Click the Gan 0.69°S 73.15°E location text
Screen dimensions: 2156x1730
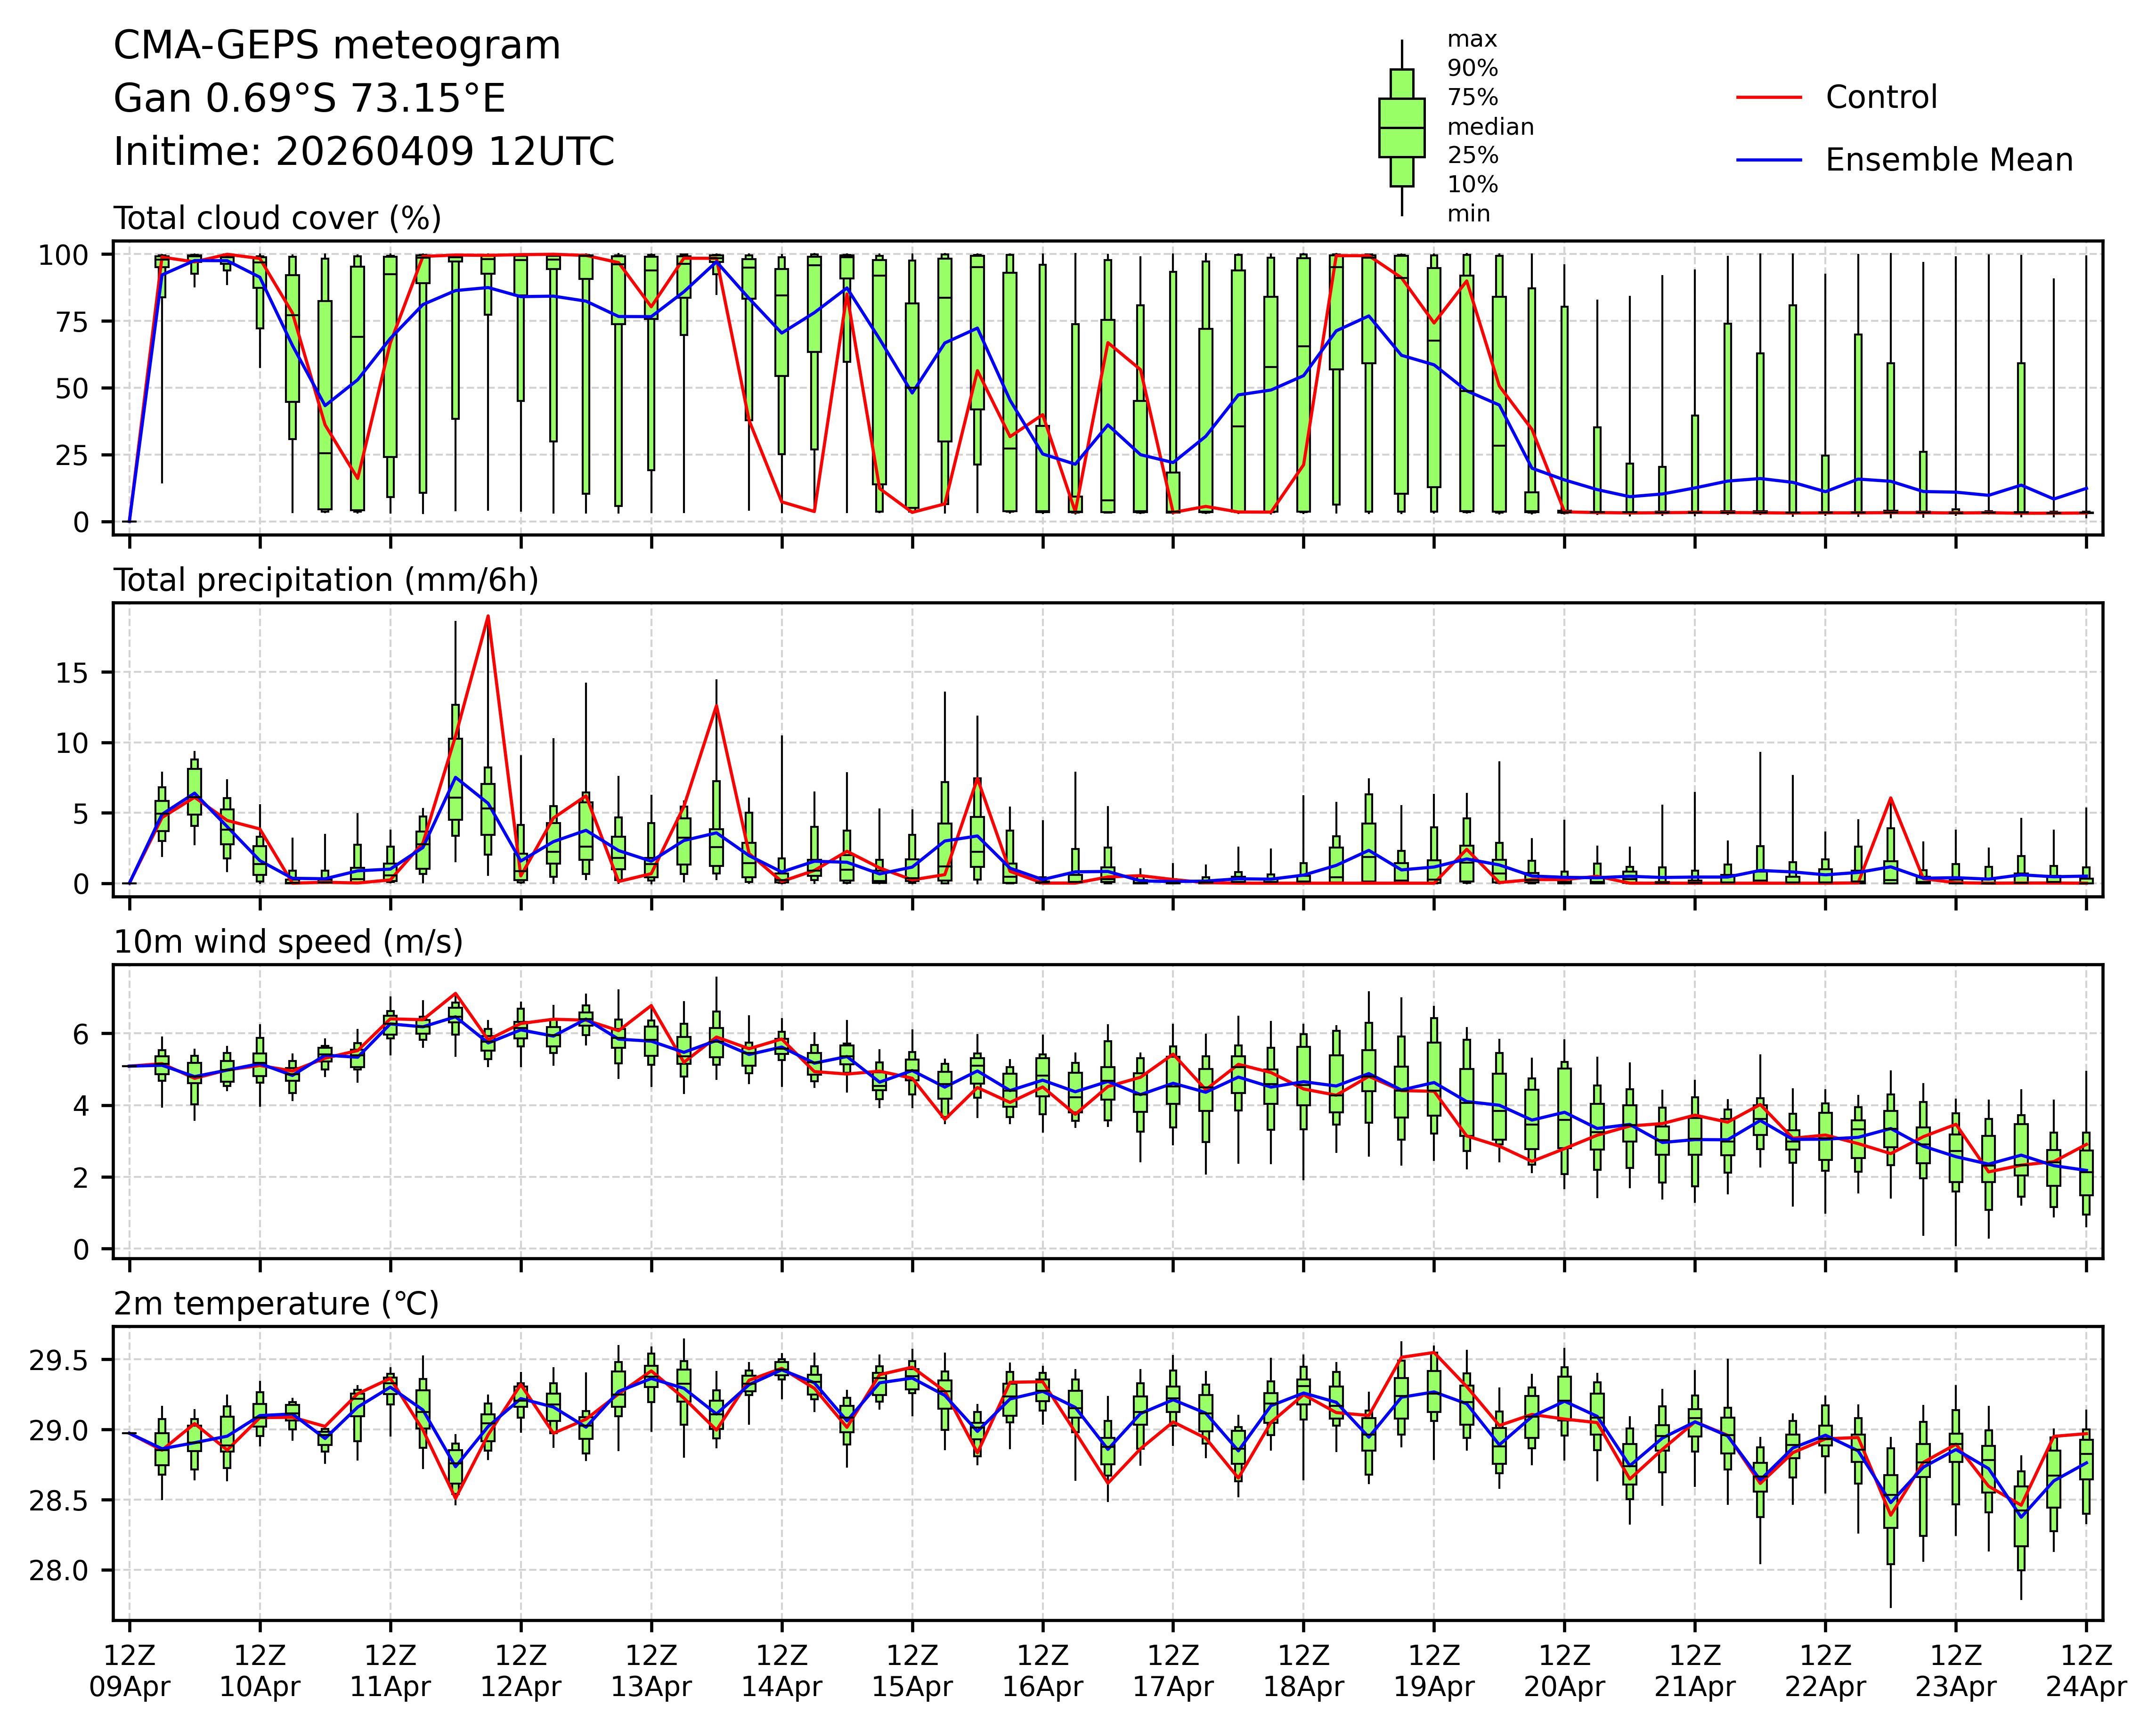pyautogui.click(x=309, y=99)
